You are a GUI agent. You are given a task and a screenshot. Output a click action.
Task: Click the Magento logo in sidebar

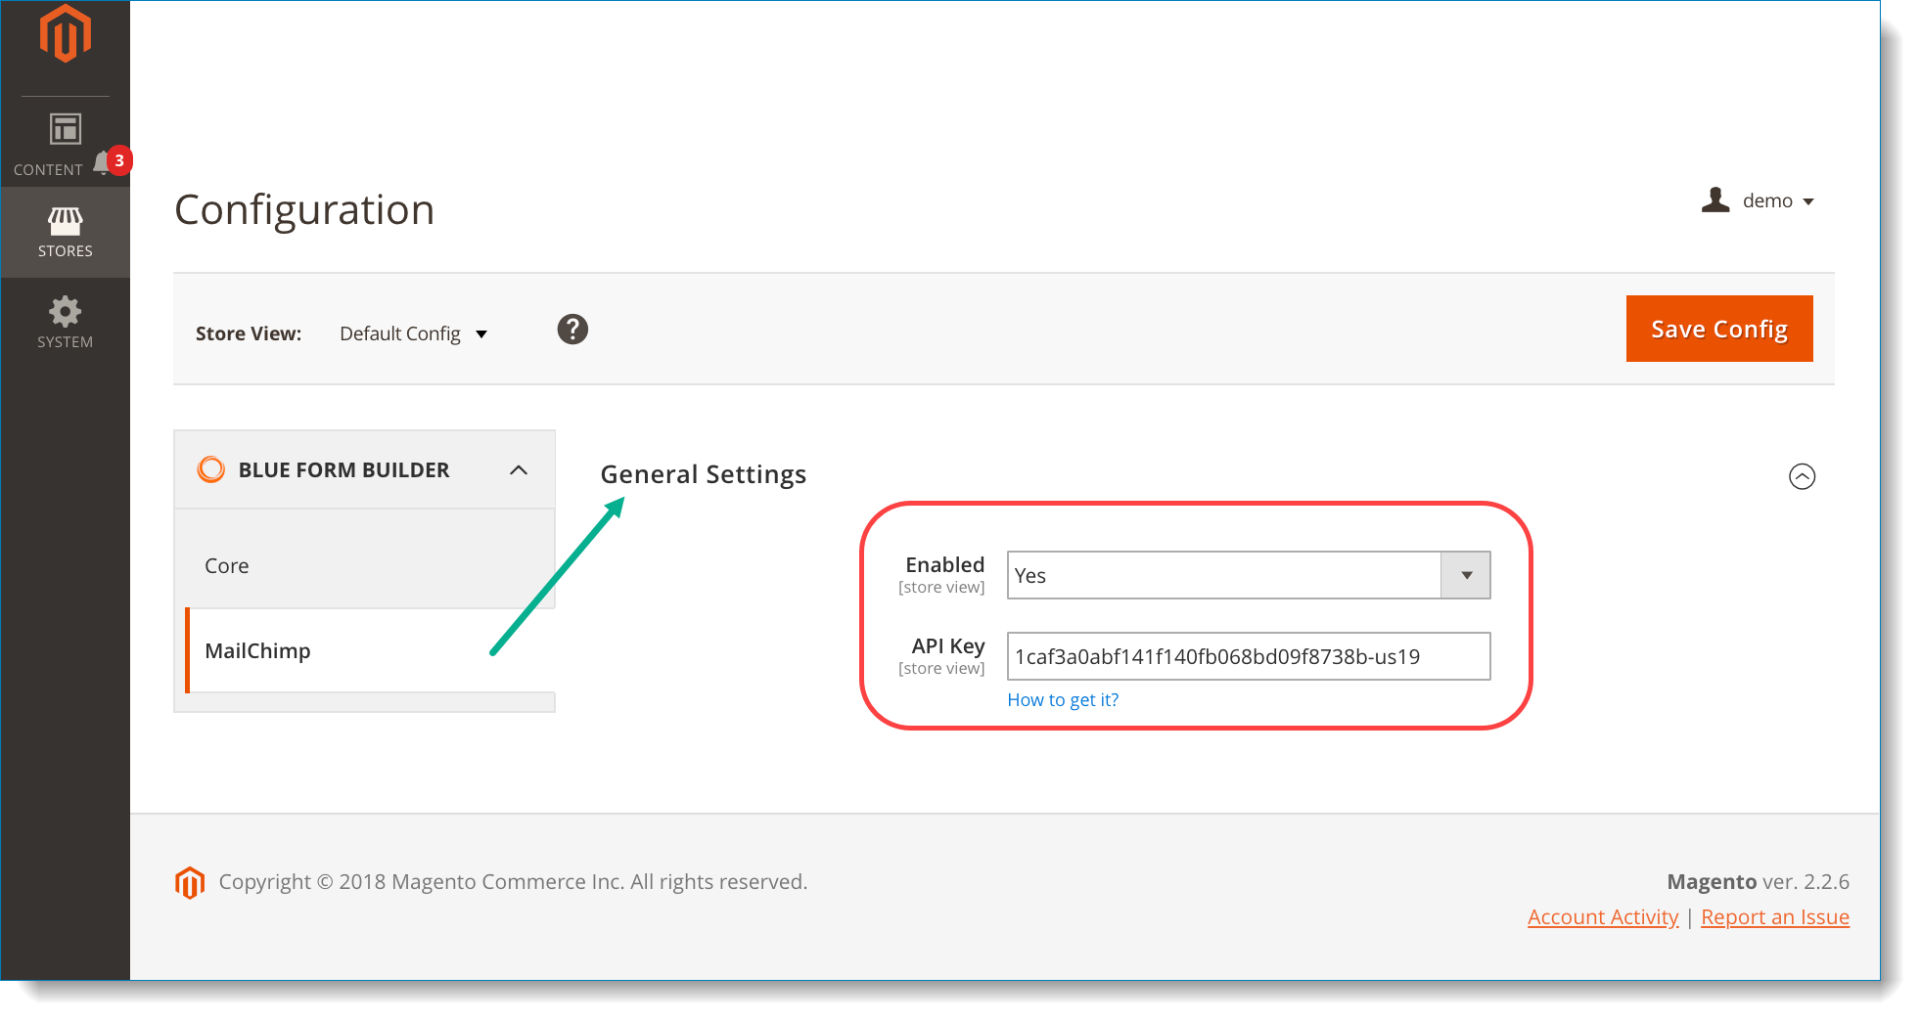(65, 34)
